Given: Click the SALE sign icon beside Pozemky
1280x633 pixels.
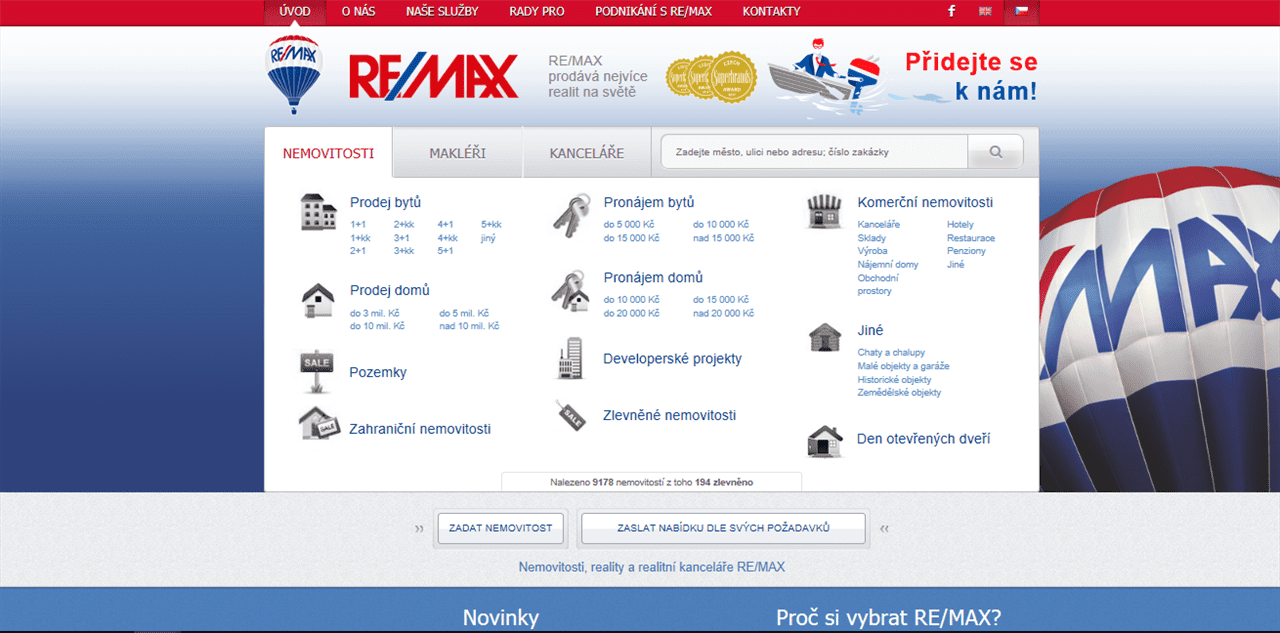Looking at the screenshot, I should (x=316, y=372).
